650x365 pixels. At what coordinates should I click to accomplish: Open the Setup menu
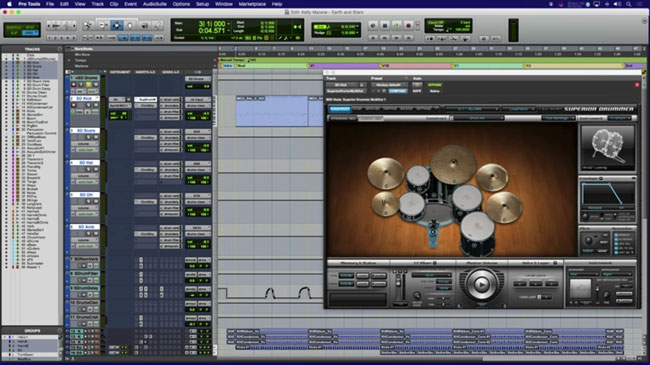(x=202, y=4)
